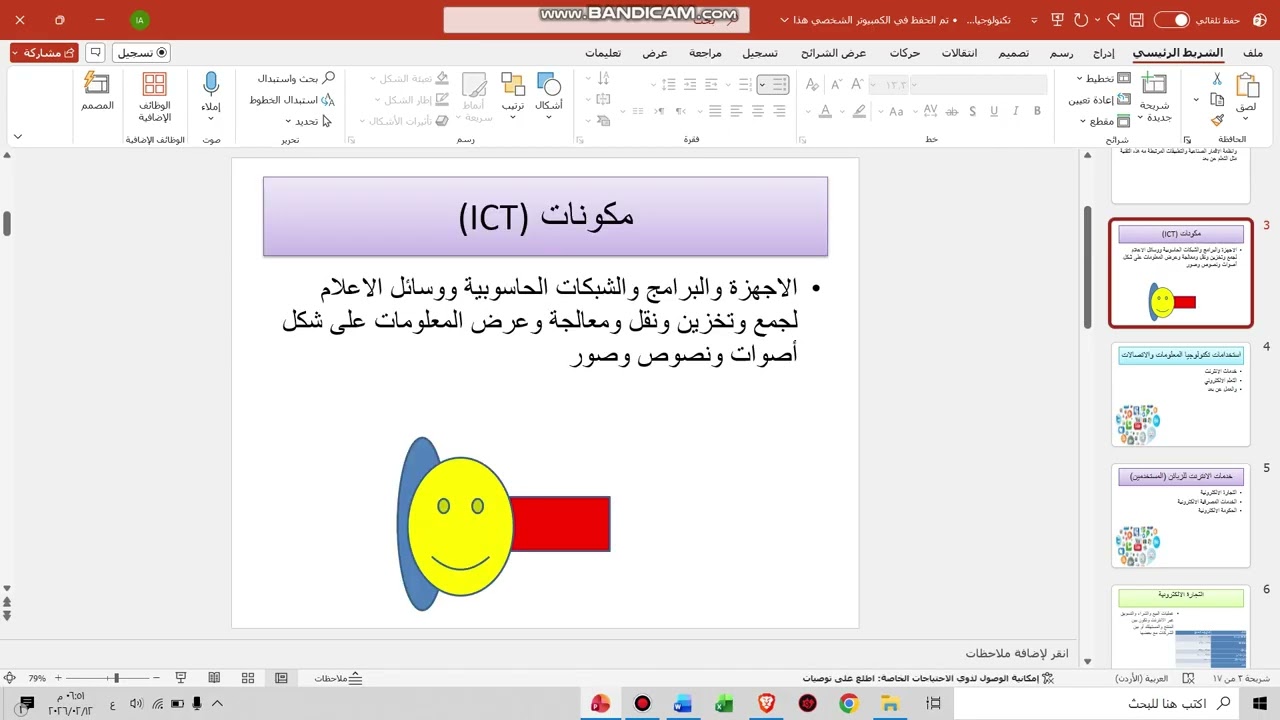
Task: Open the Drawing group dialog launcher
Action: click(353, 140)
